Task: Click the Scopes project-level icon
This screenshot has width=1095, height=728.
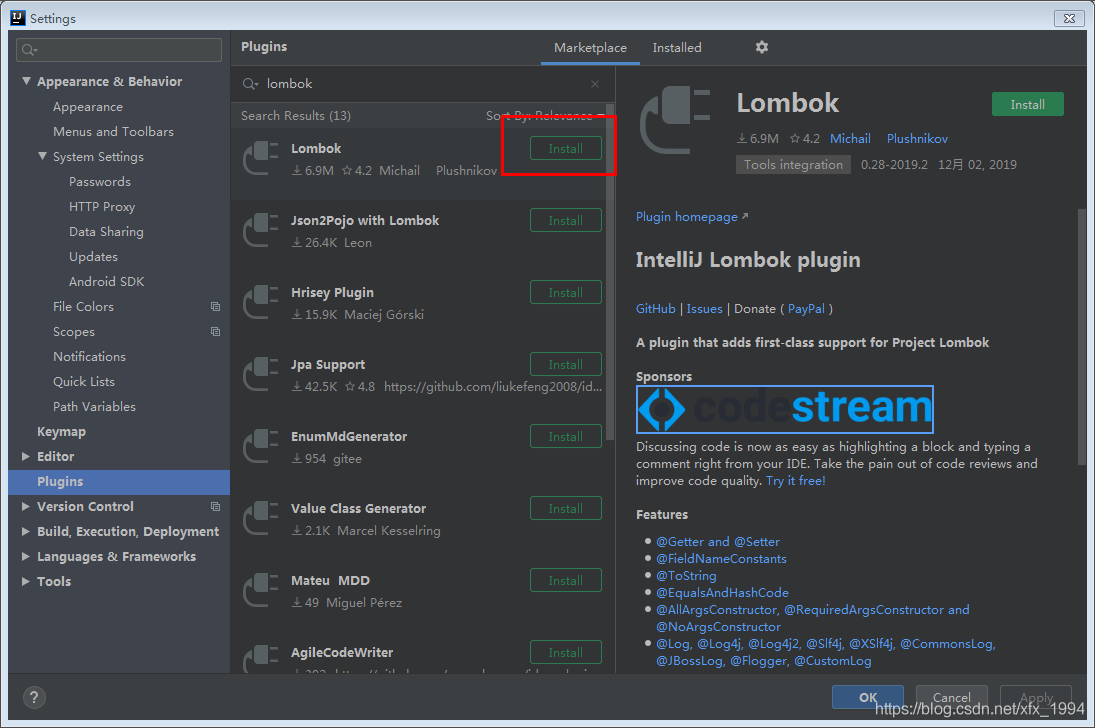Action: tap(215, 332)
